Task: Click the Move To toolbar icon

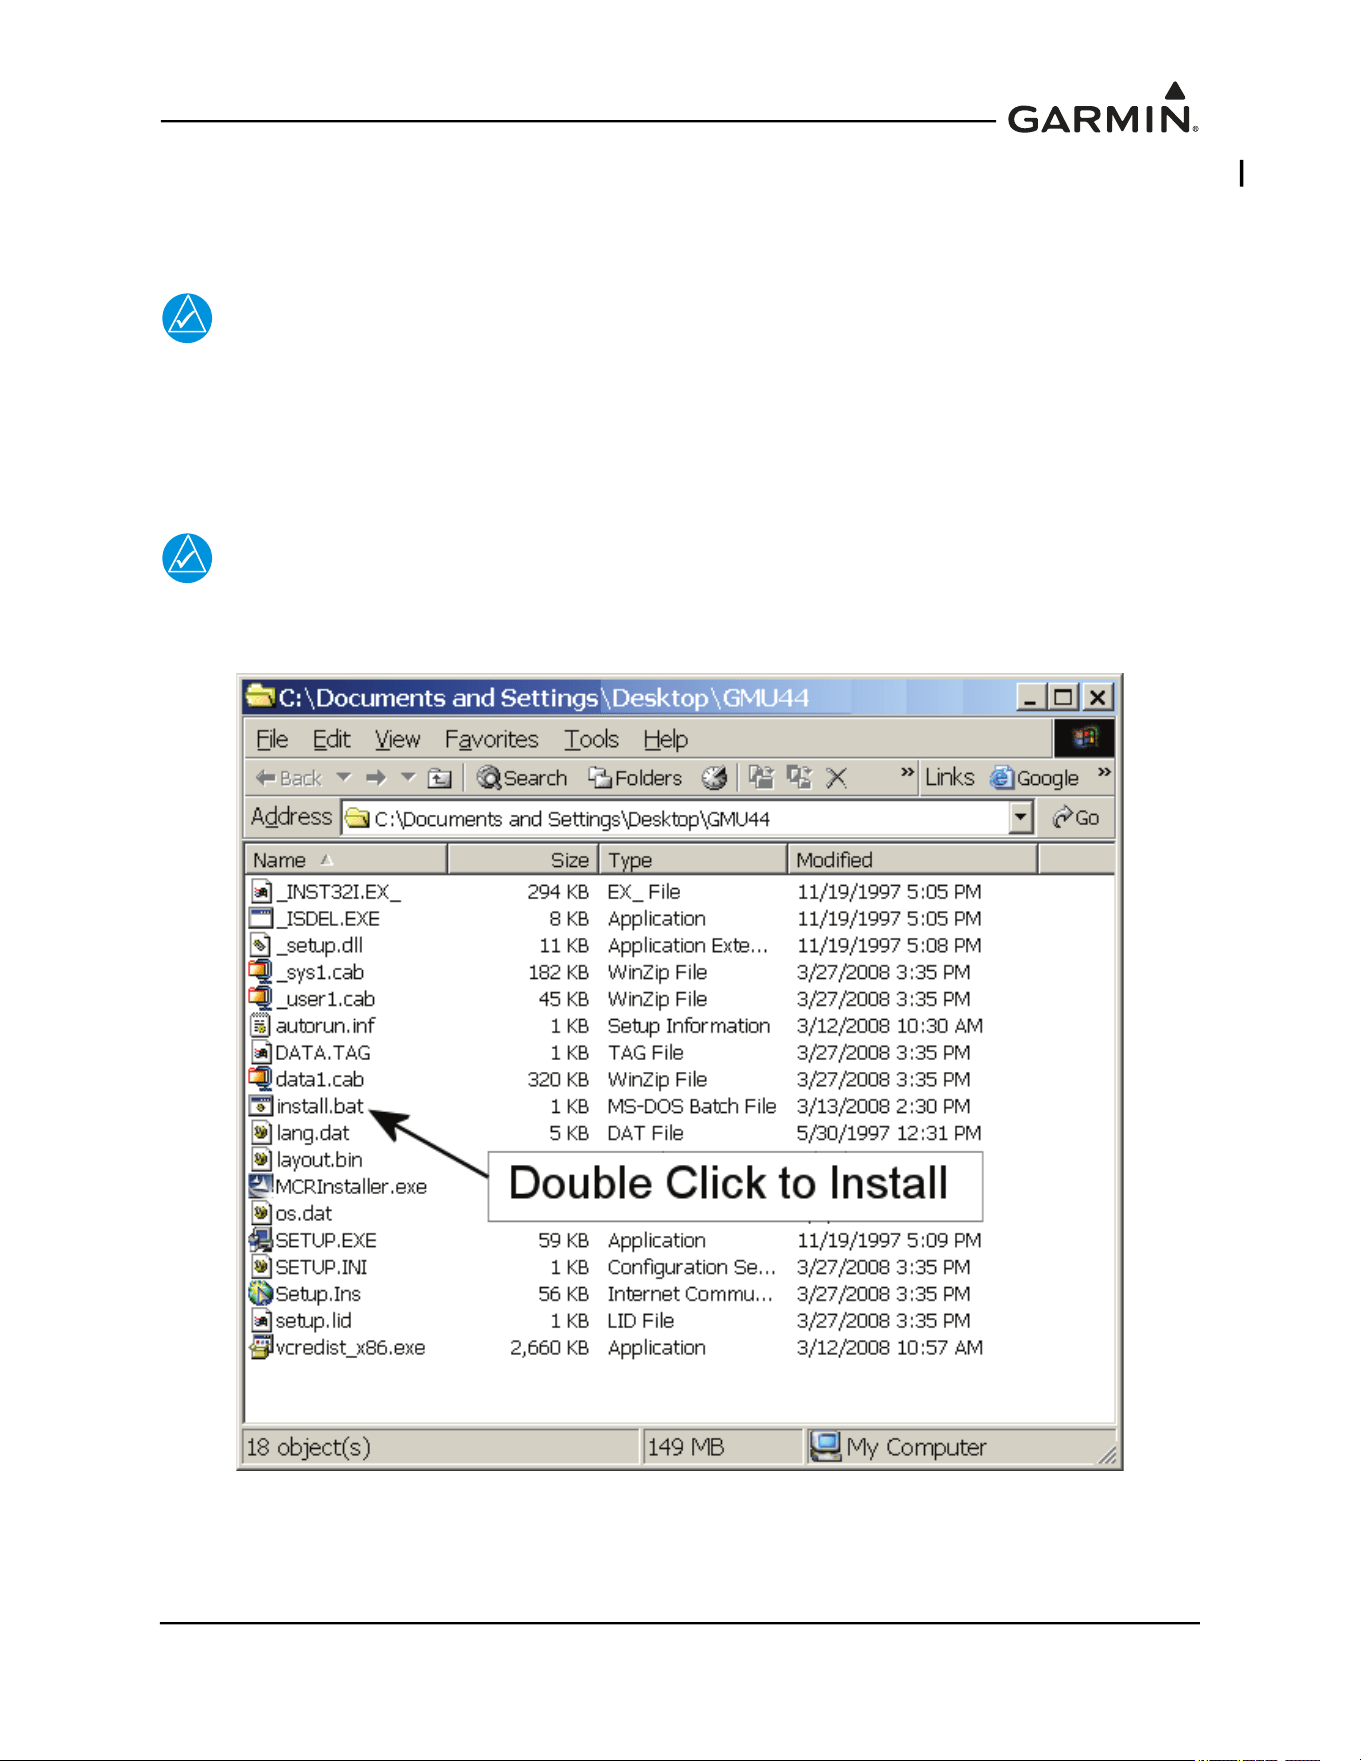Action: tap(762, 777)
